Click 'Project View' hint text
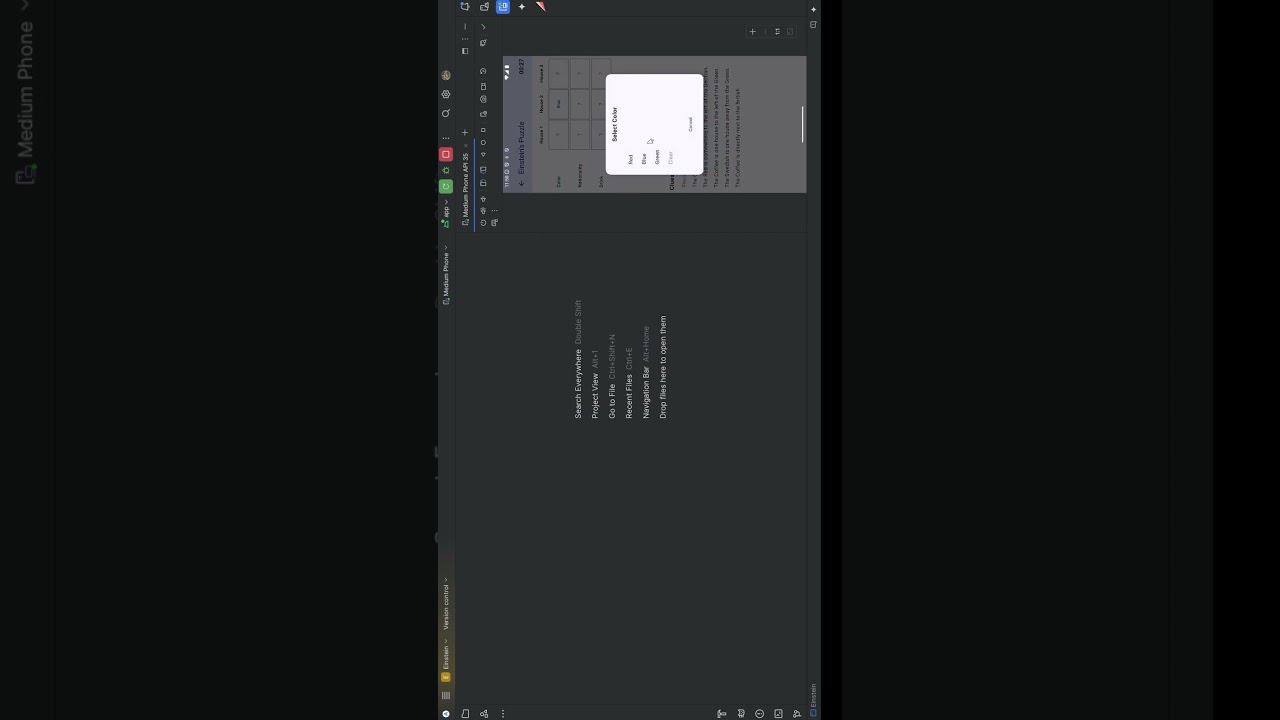1280x720 pixels. coord(595,397)
